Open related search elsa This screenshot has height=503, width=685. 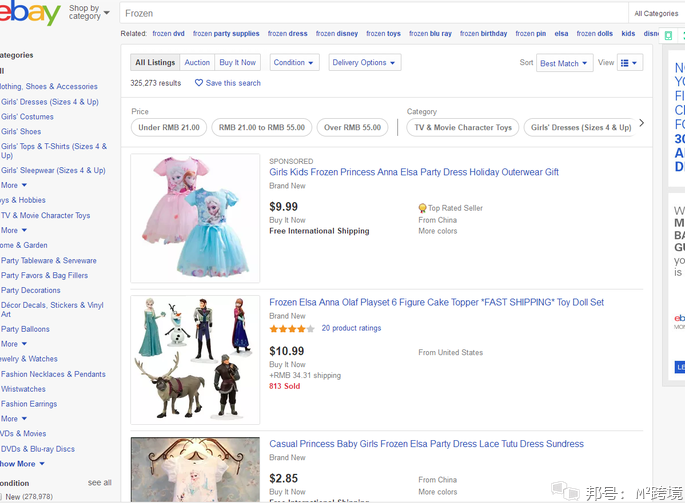[561, 34]
